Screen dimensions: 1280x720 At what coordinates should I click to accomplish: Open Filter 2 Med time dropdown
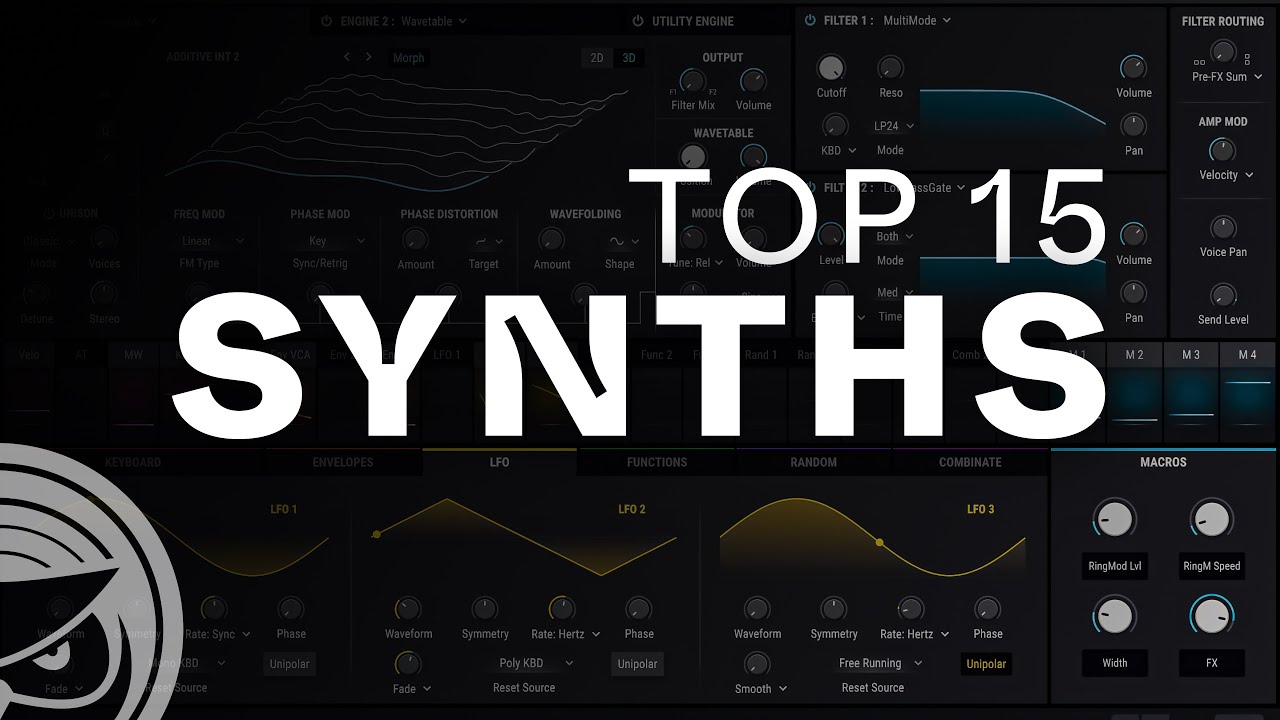point(894,293)
